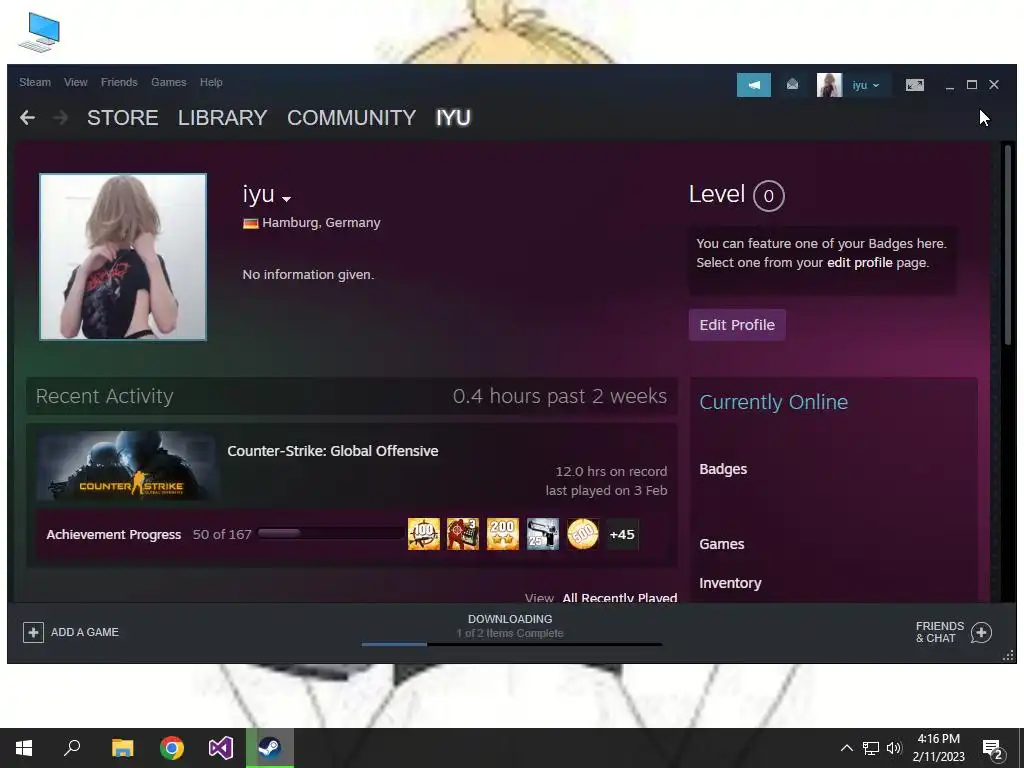Click the large profile avatar picture
Viewport: 1024px width, 768px height.
click(123, 257)
